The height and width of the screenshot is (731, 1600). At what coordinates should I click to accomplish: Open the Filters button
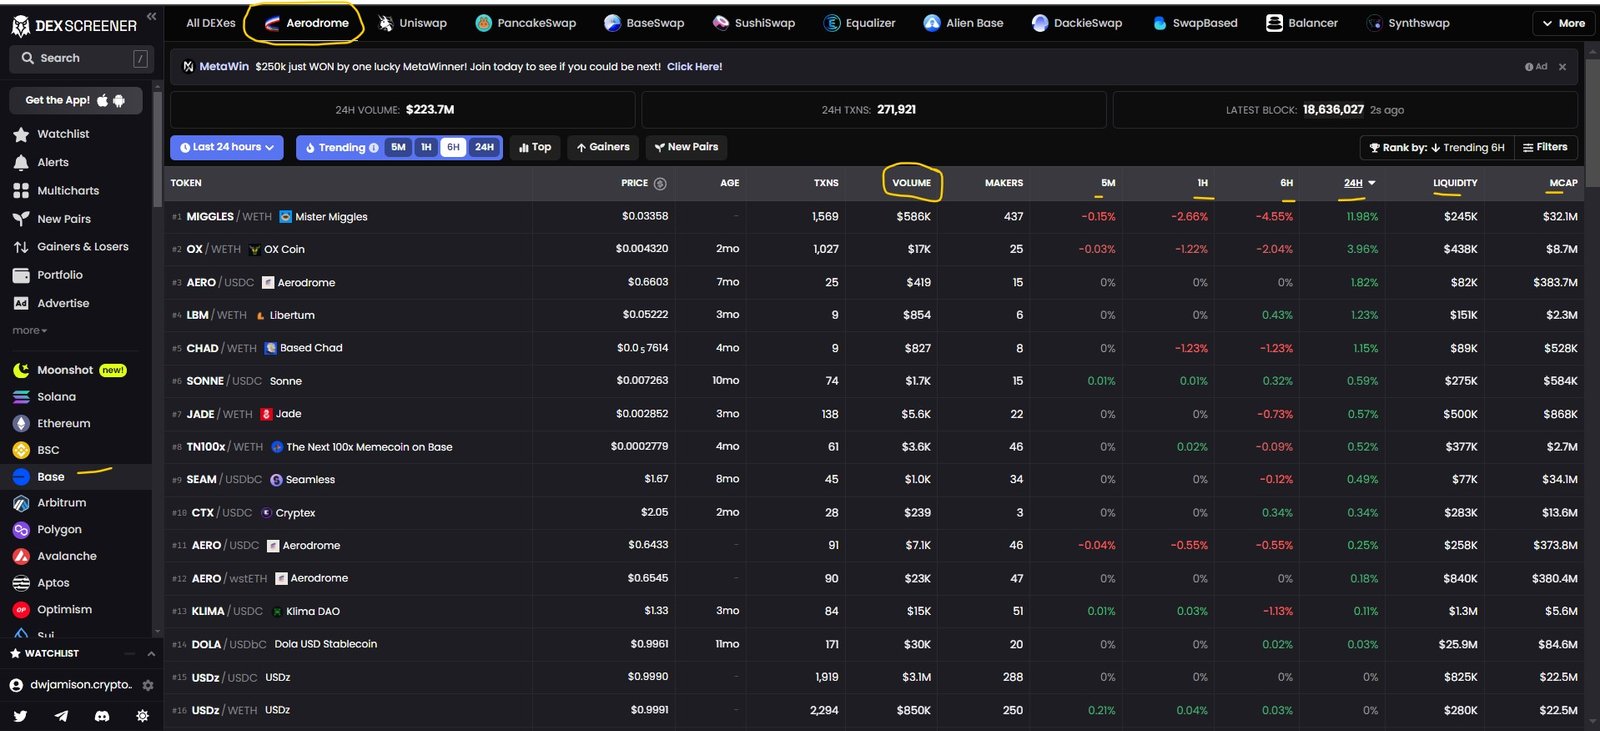coord(1545,148)
